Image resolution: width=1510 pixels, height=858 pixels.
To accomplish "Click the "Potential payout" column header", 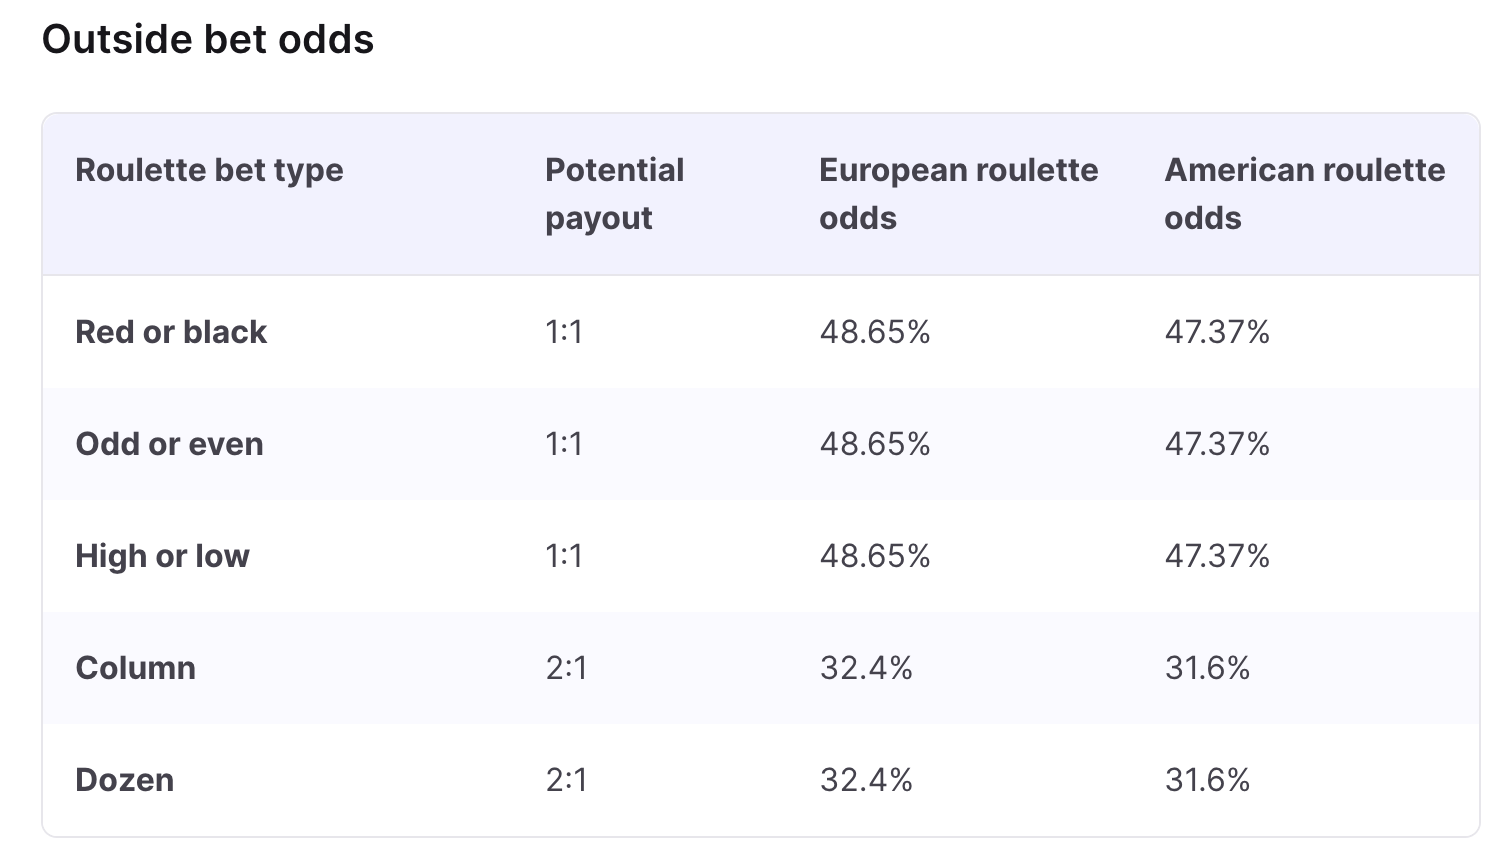I will point(614,193).
